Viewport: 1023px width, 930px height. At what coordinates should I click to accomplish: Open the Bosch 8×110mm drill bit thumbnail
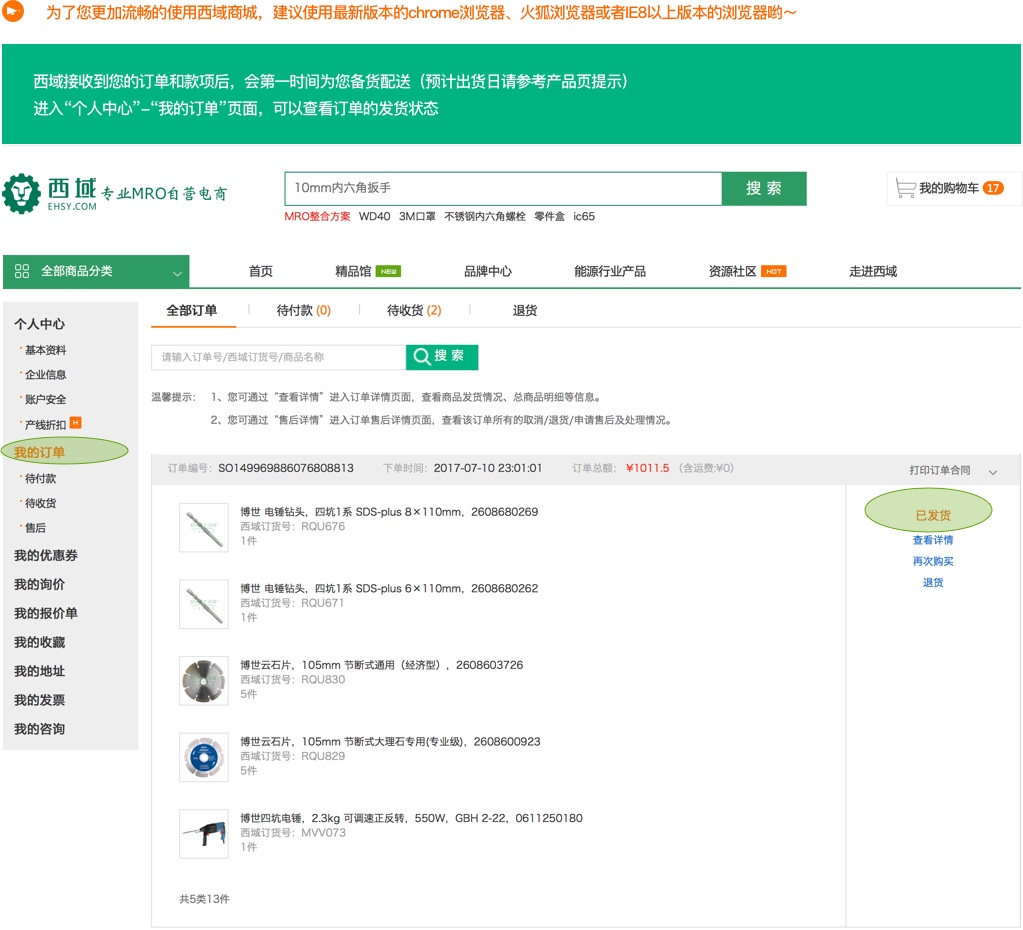[x=204, y=527]
